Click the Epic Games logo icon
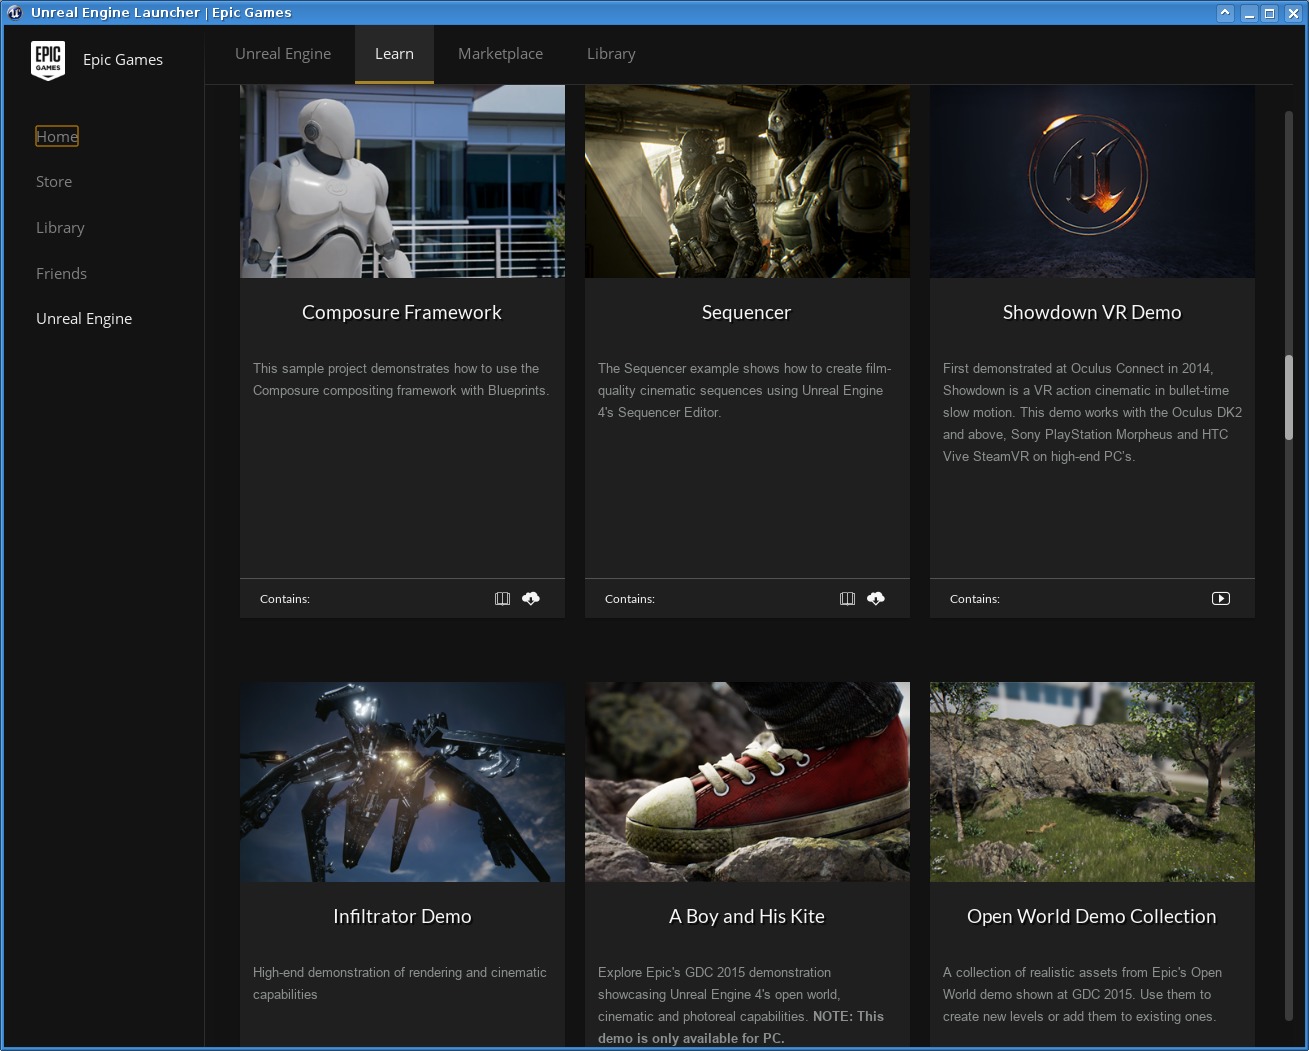Image resolution: width=1309 pixels, height=1051 pixels. 48,60
